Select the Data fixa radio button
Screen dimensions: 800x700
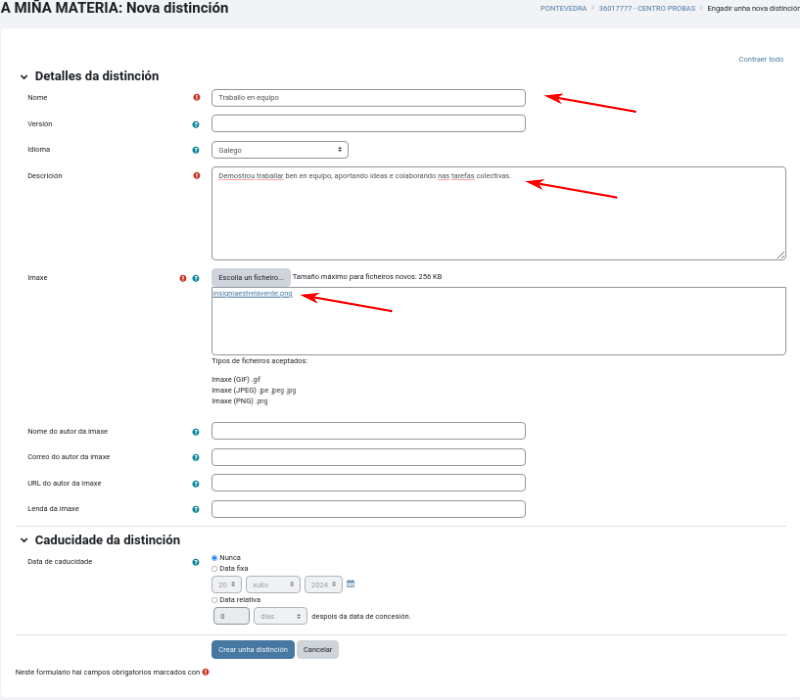(215, 568)
